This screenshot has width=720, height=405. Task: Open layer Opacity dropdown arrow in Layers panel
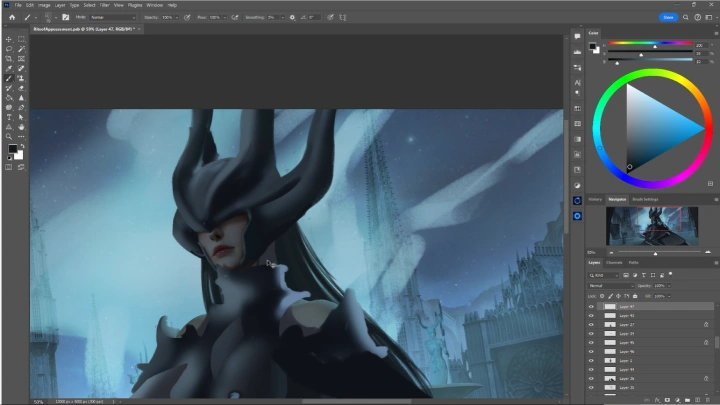pos(669,286)
